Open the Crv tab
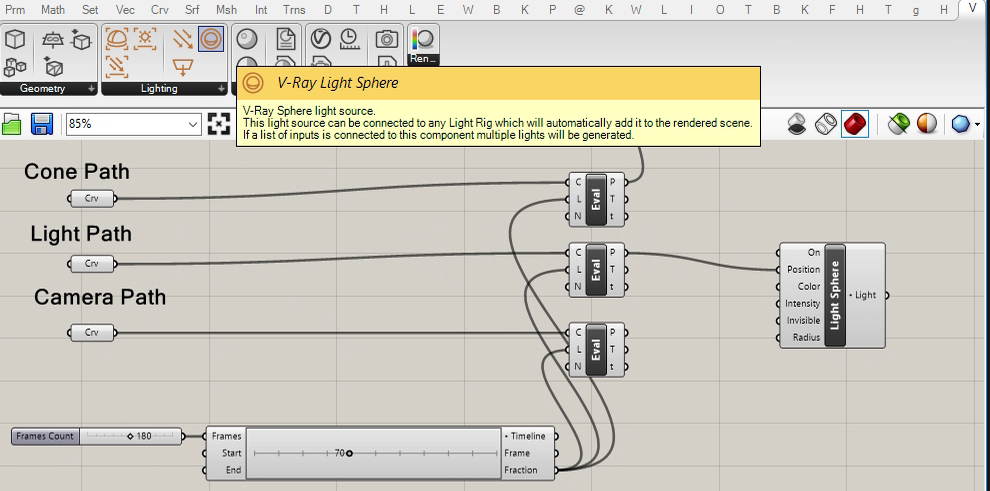 (160, 9)
